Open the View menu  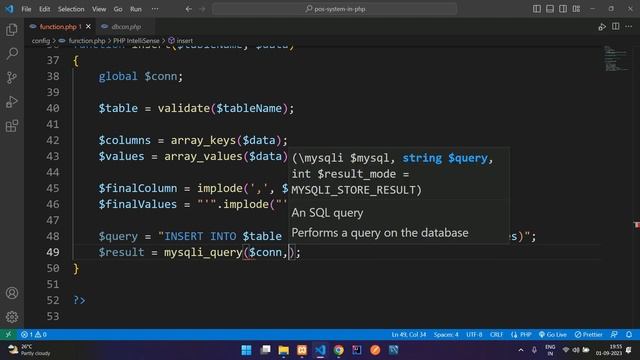[x=99, y=9]
